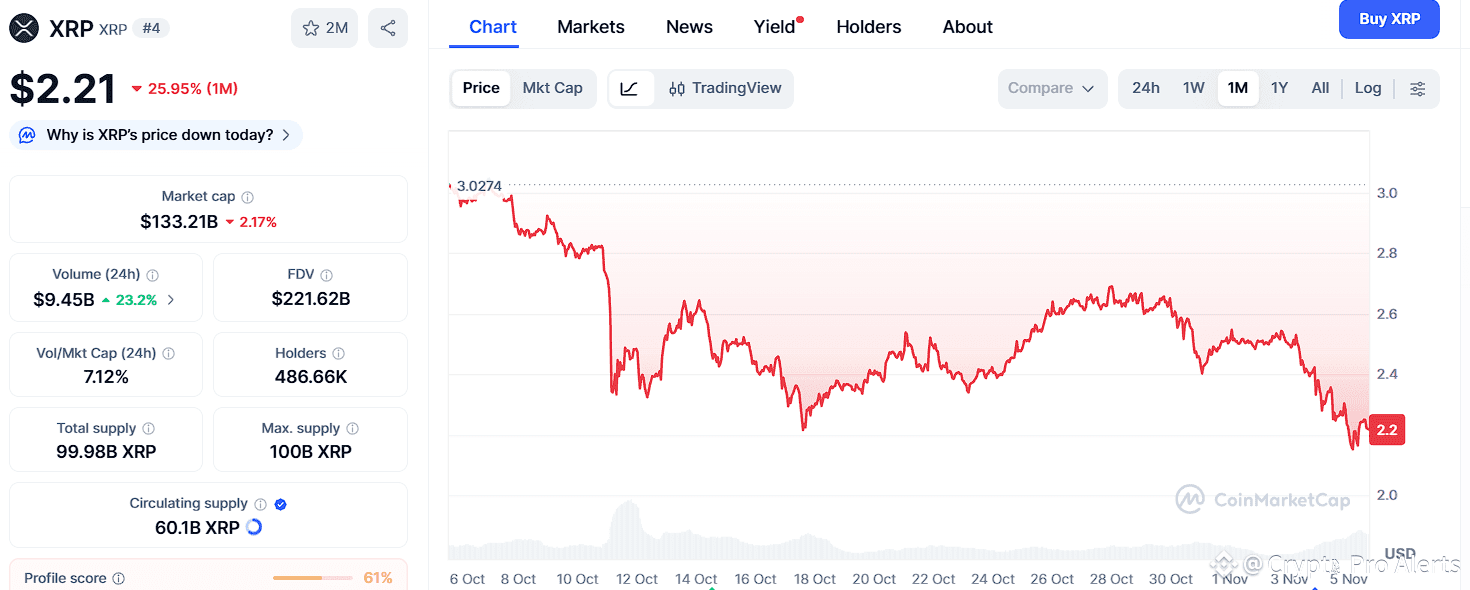Open the Compare dropdown
1470x590 pixels.
(x=1051, y=88)
